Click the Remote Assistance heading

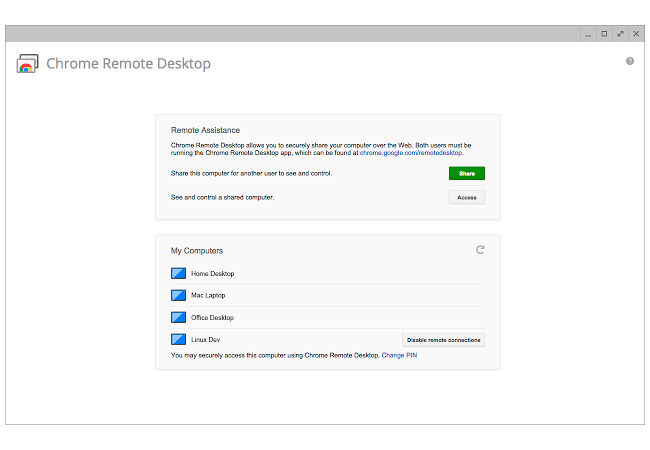pyautogui.click(x=205, y=130)
